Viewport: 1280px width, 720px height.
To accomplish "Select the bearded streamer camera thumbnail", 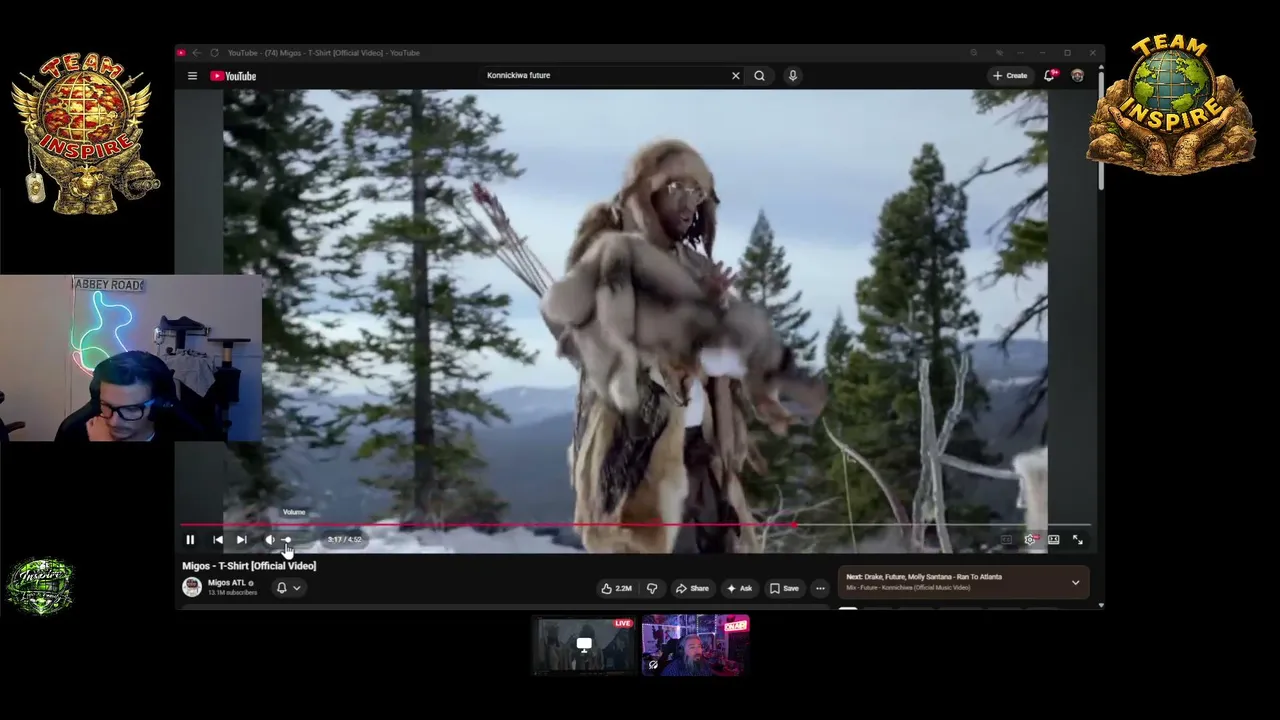I will [x=695, y=645].
